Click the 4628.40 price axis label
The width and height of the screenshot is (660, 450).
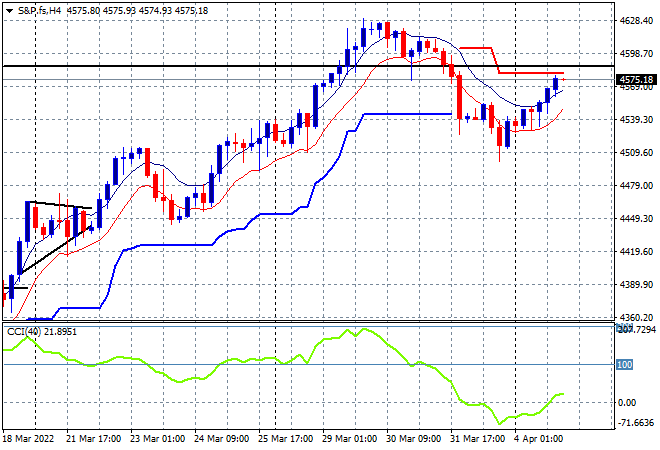636,21
